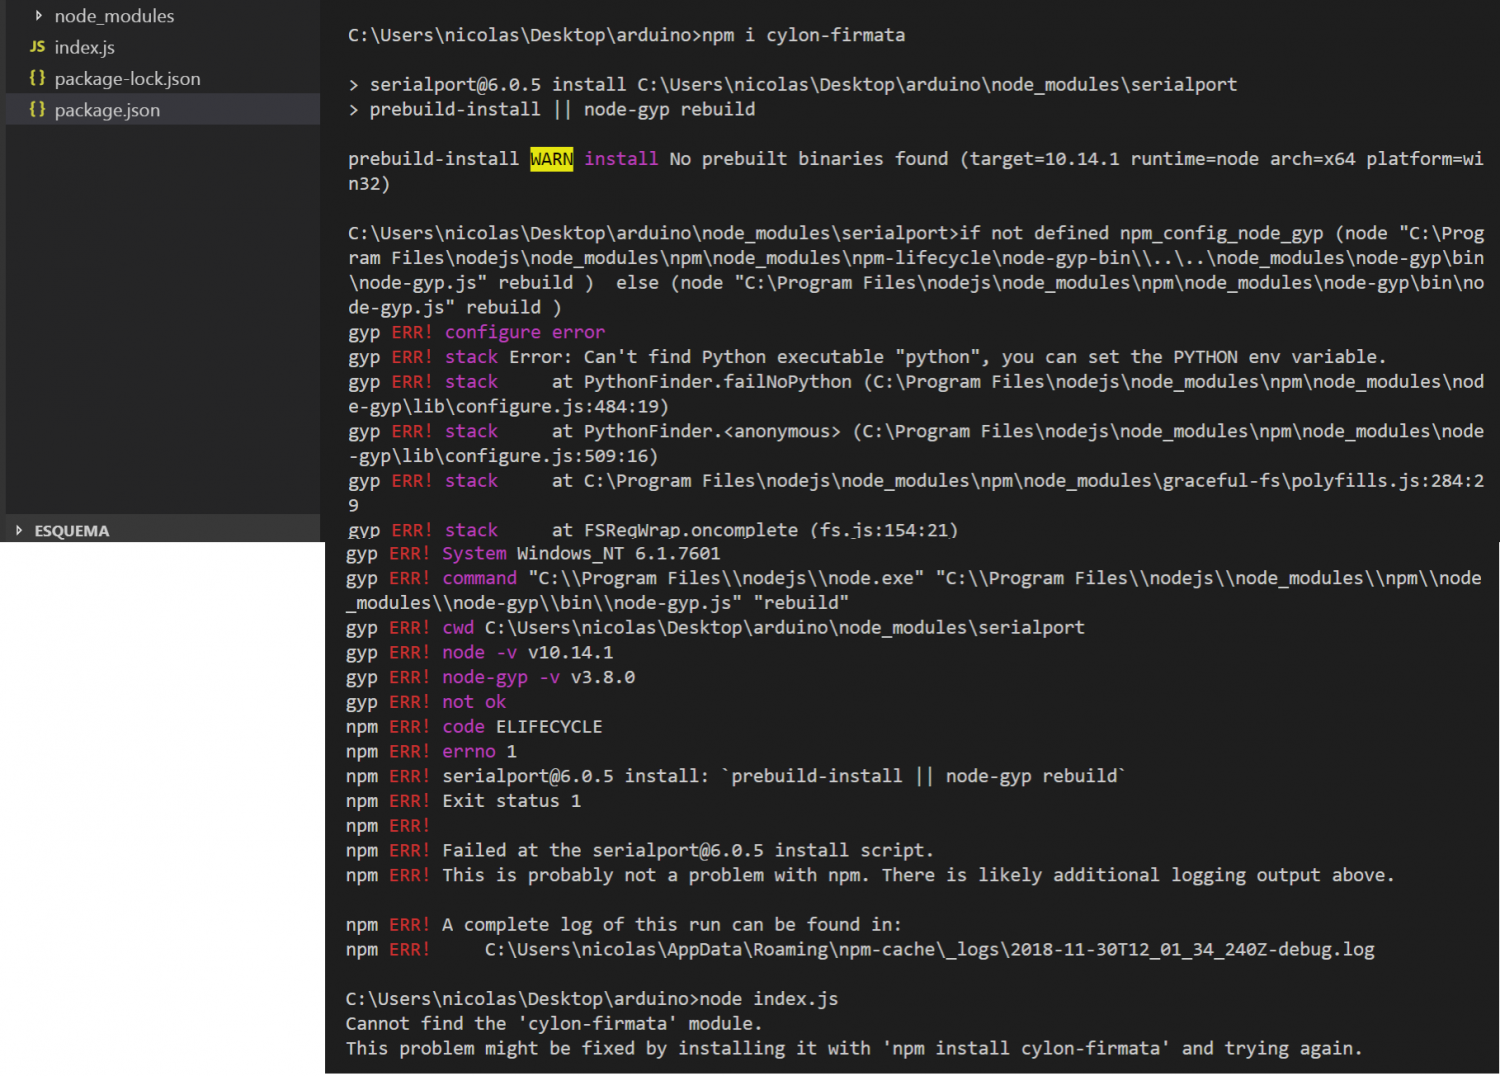Click the braces icon of package.json

click(x=37, y=109)
